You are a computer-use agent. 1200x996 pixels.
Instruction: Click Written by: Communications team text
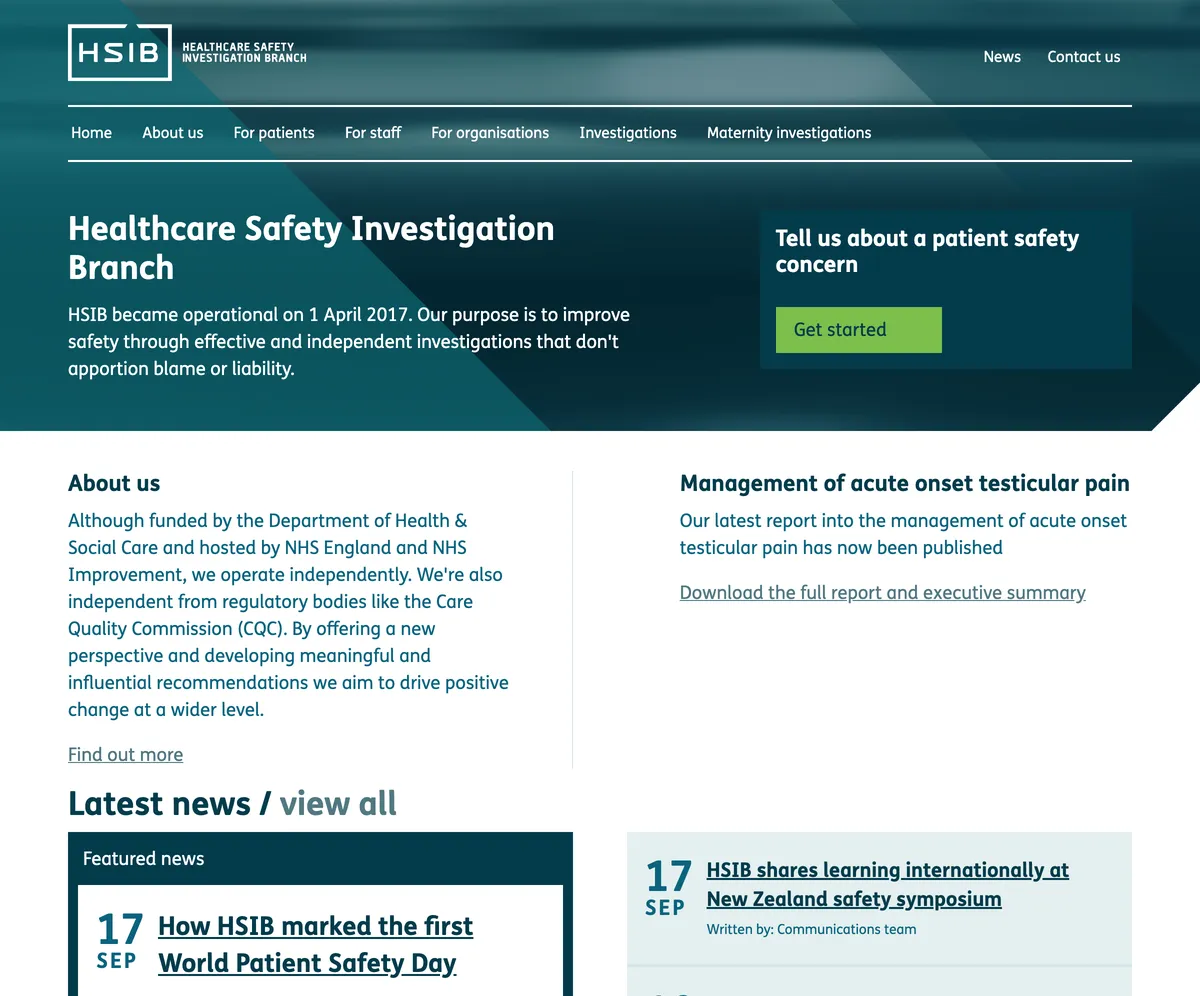(x=811, y=929)
